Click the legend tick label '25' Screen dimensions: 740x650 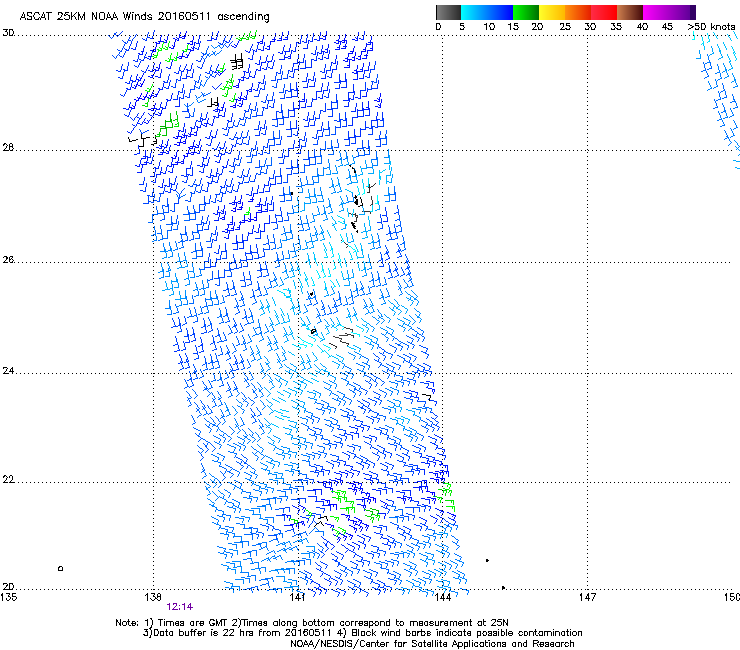[x=565, y=27]
